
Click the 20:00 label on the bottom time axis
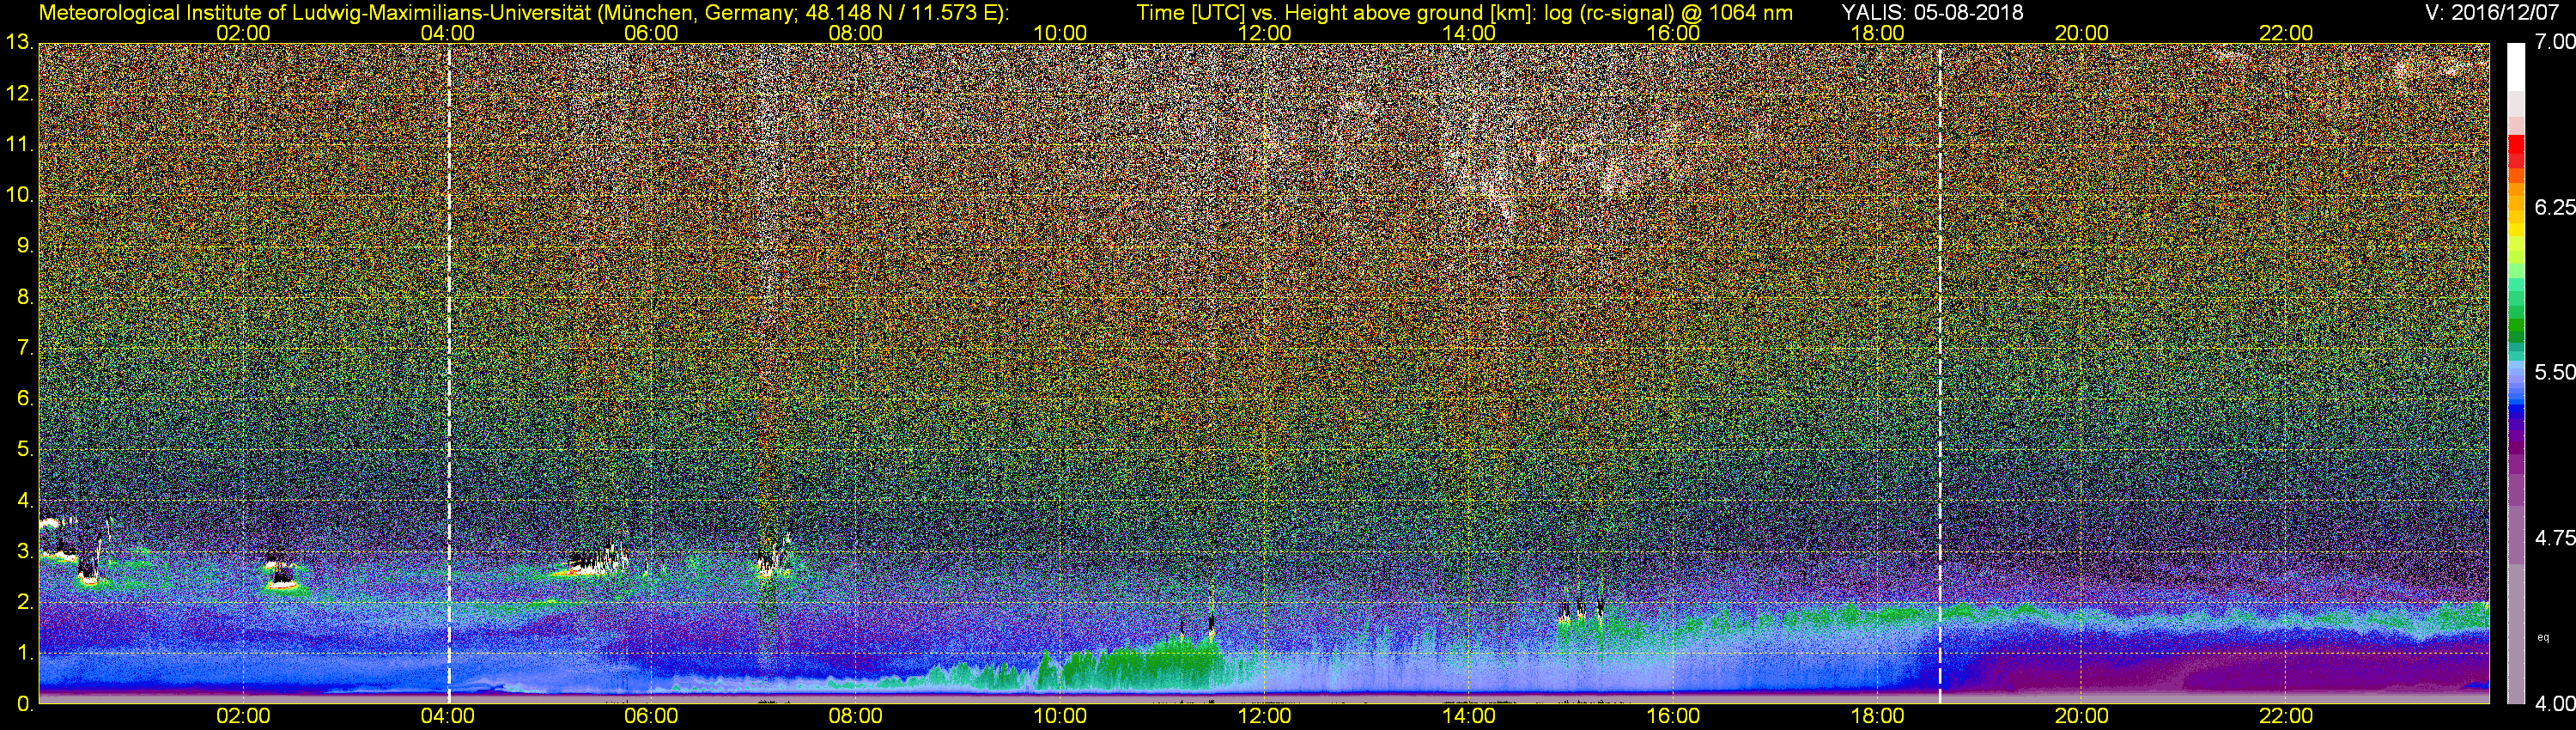click(2082, 716)
